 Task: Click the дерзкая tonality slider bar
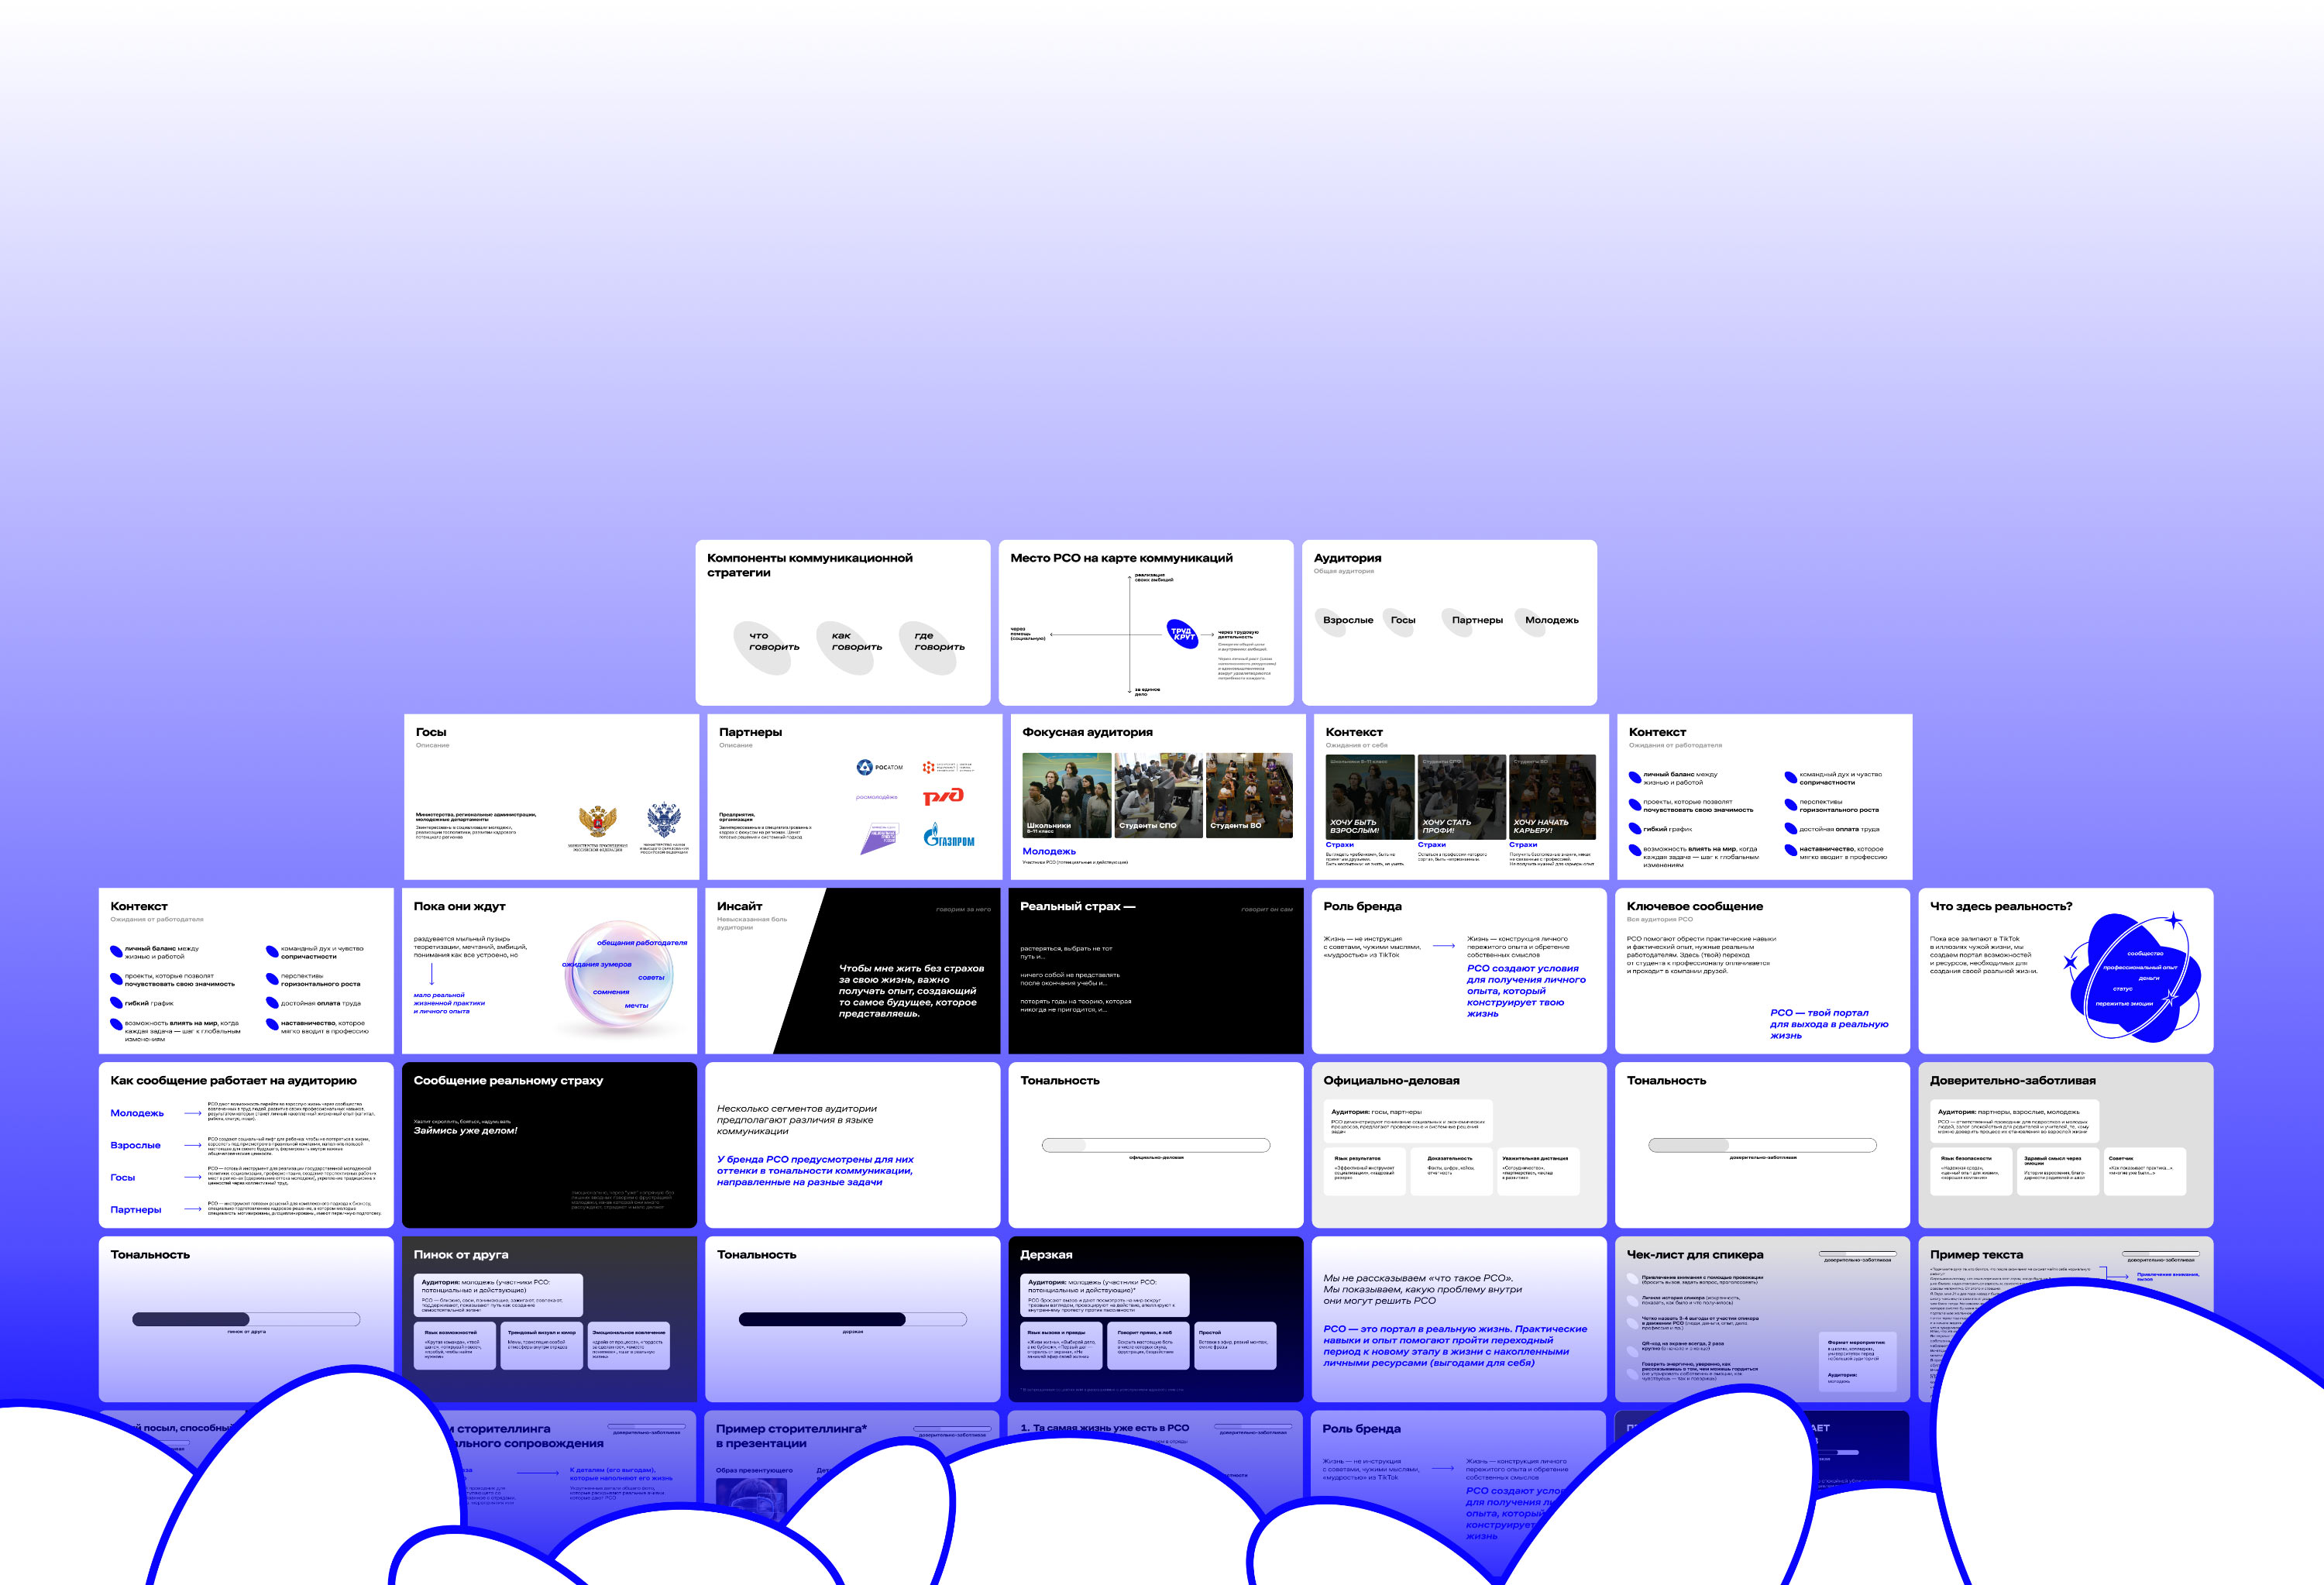[852, 1319]
